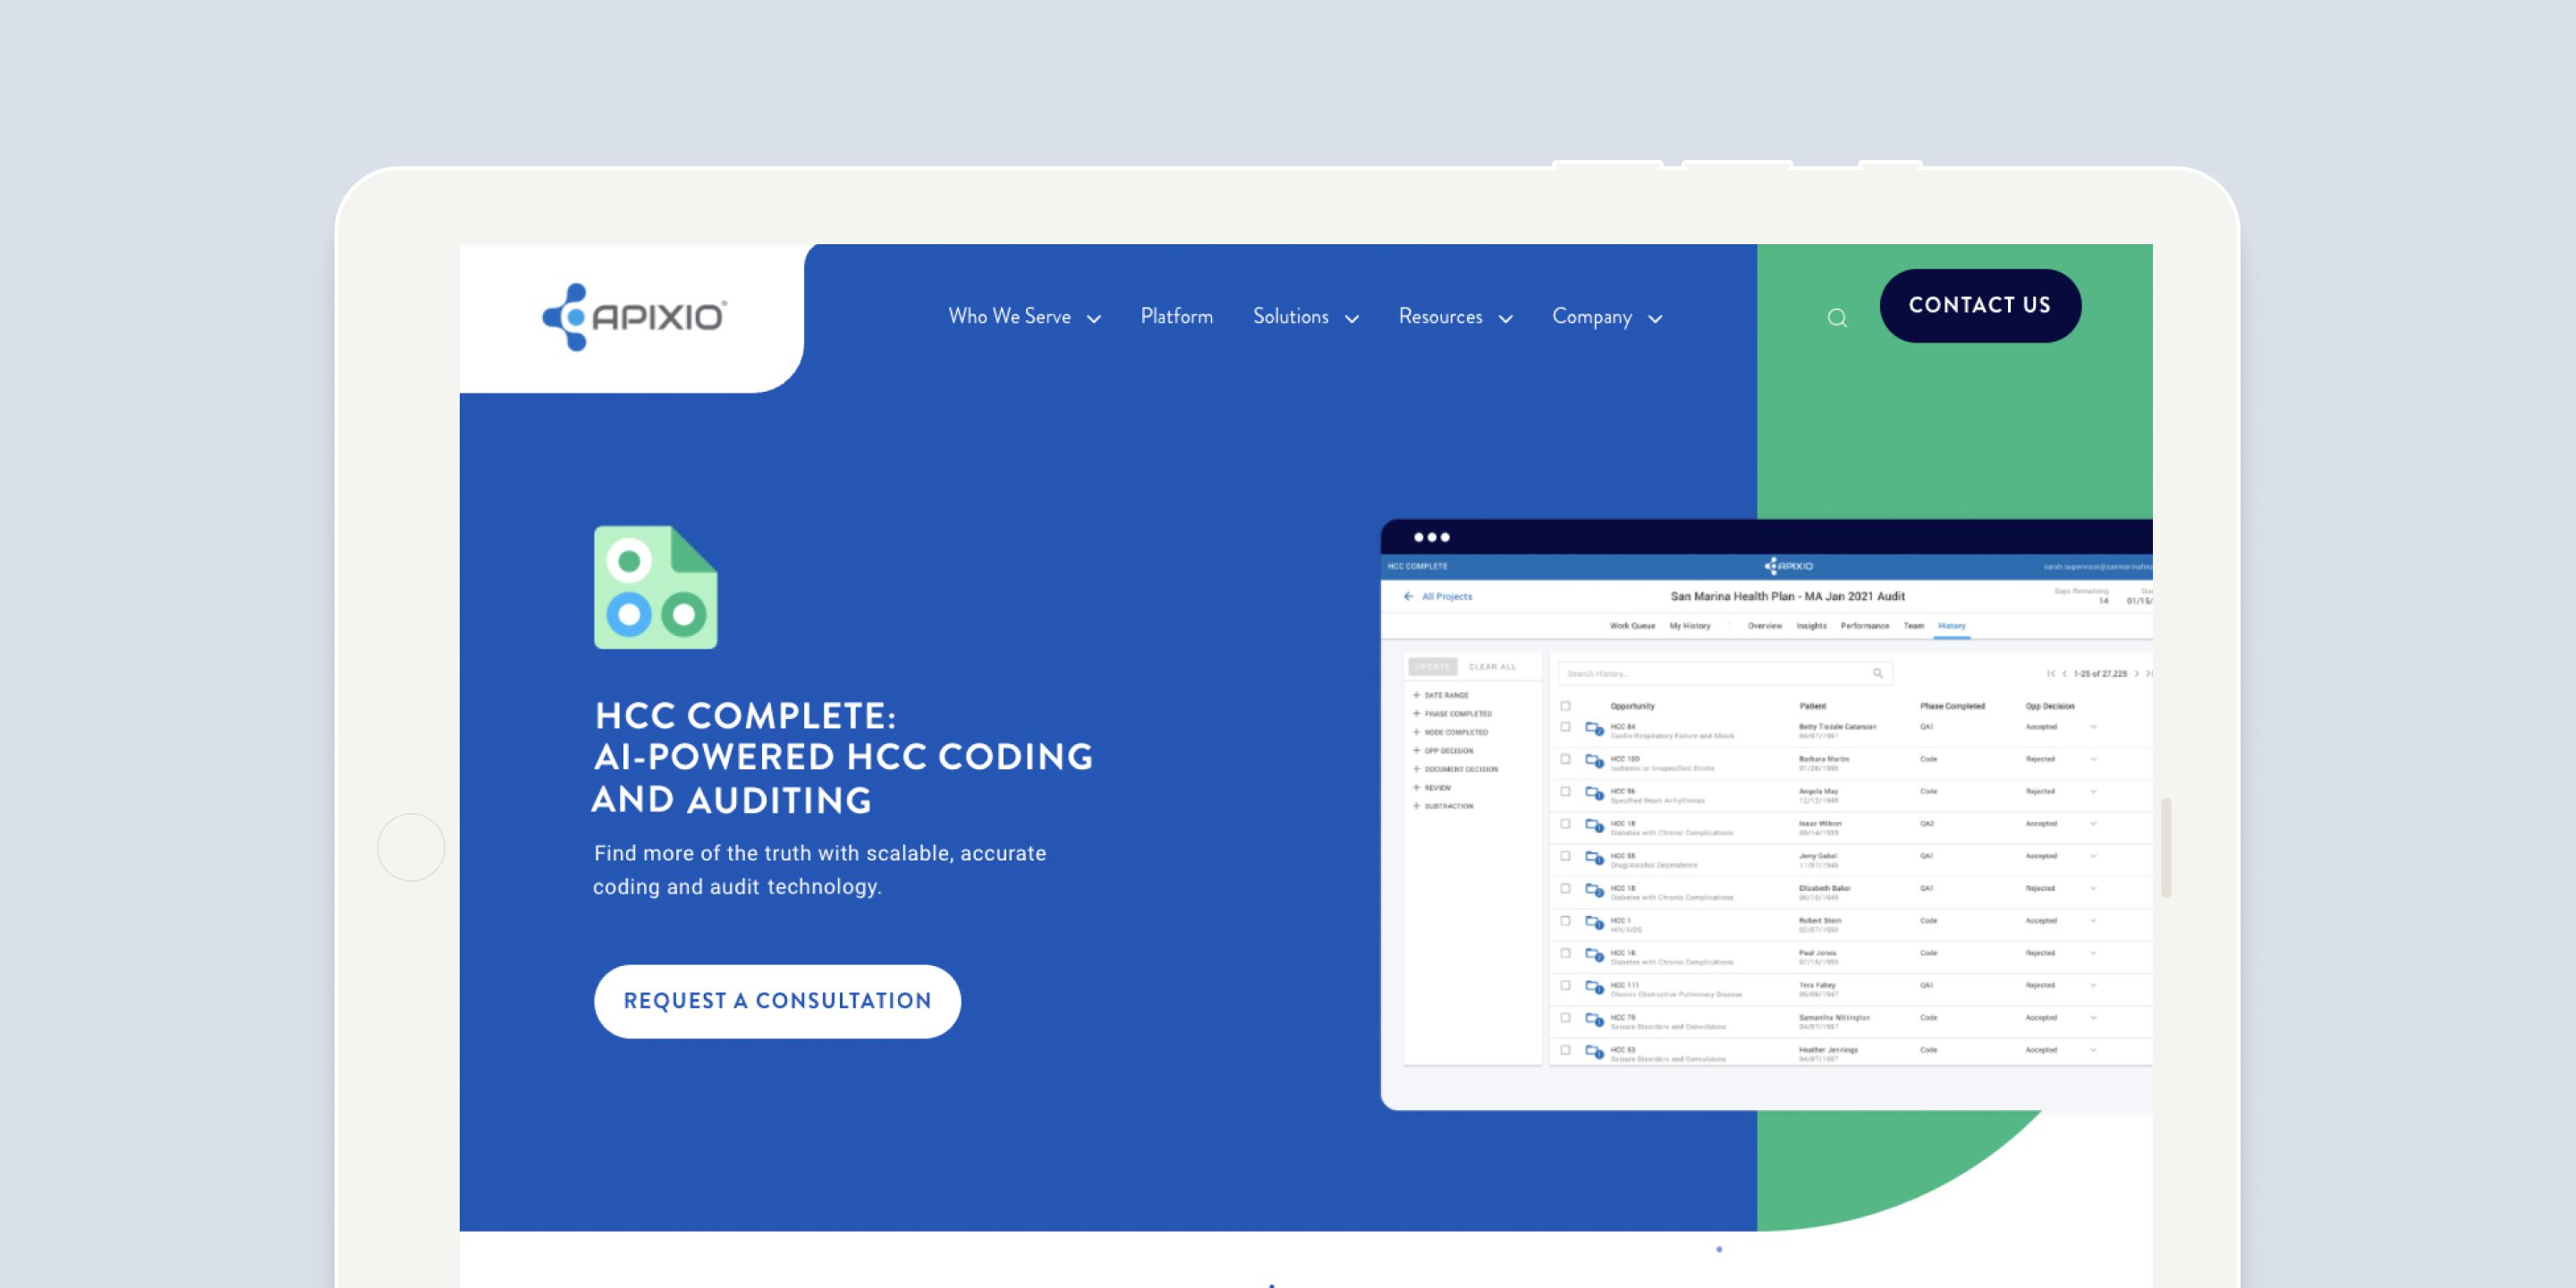
Task: Select the History tab
Action: click(1952, 626)
